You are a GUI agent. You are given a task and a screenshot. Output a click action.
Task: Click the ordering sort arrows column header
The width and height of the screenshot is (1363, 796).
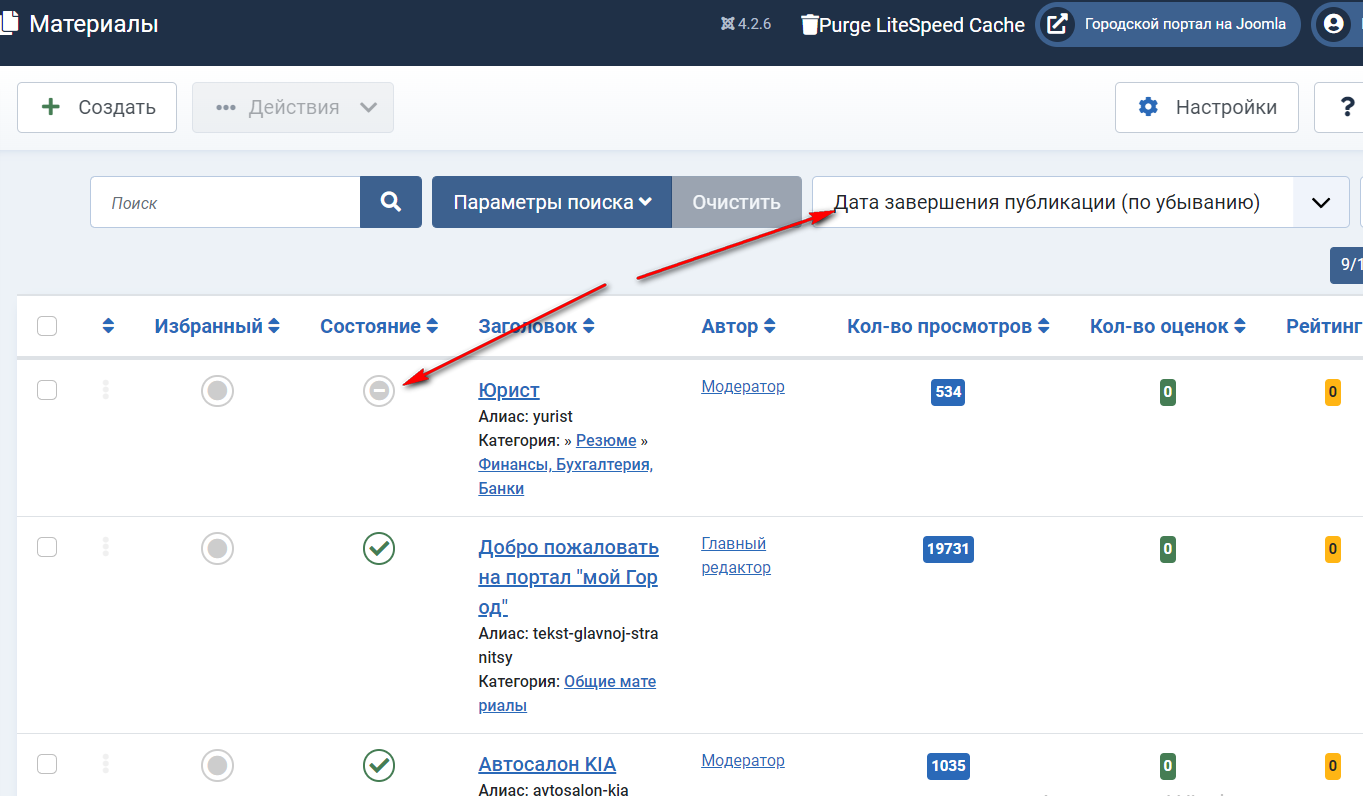click(108, 326)
